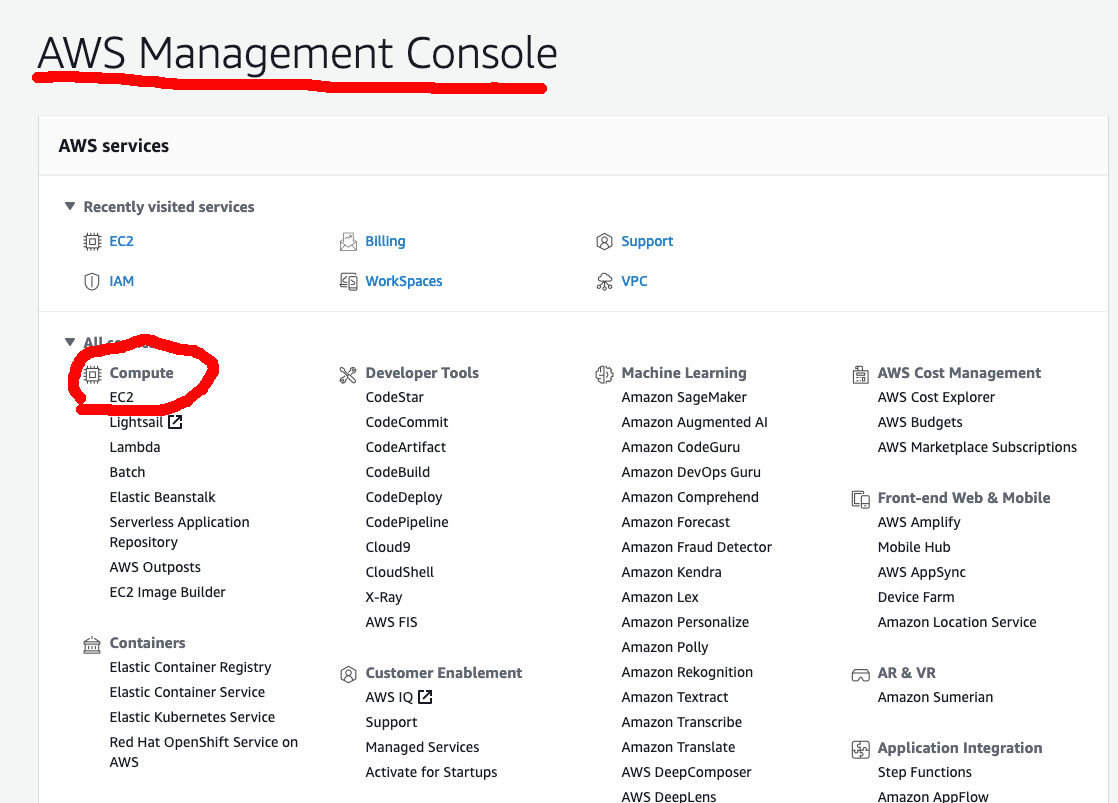The height and width of the screenshot is (803, 1118).
Task: Click the IAM shield icon
Action: point(92,281)
